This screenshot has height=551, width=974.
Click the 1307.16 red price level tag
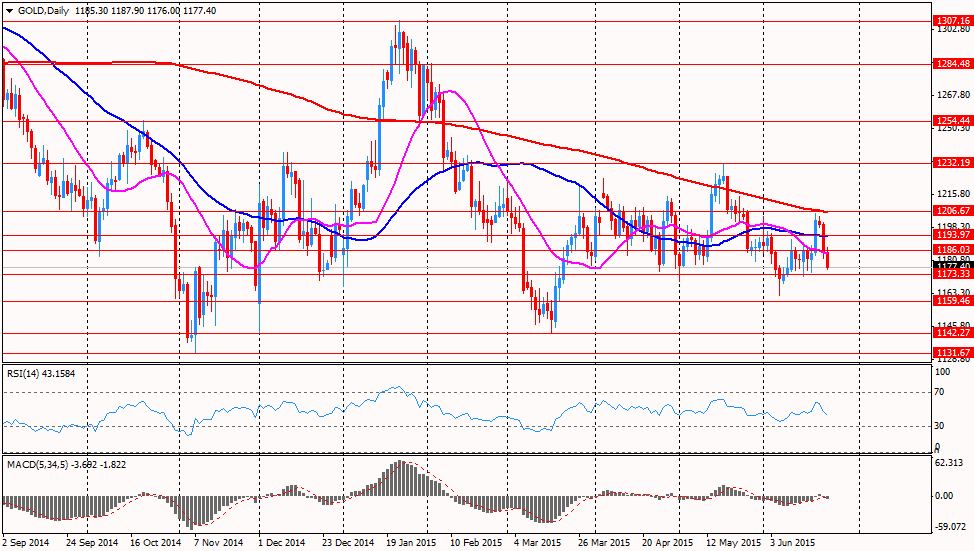(953, 20)
